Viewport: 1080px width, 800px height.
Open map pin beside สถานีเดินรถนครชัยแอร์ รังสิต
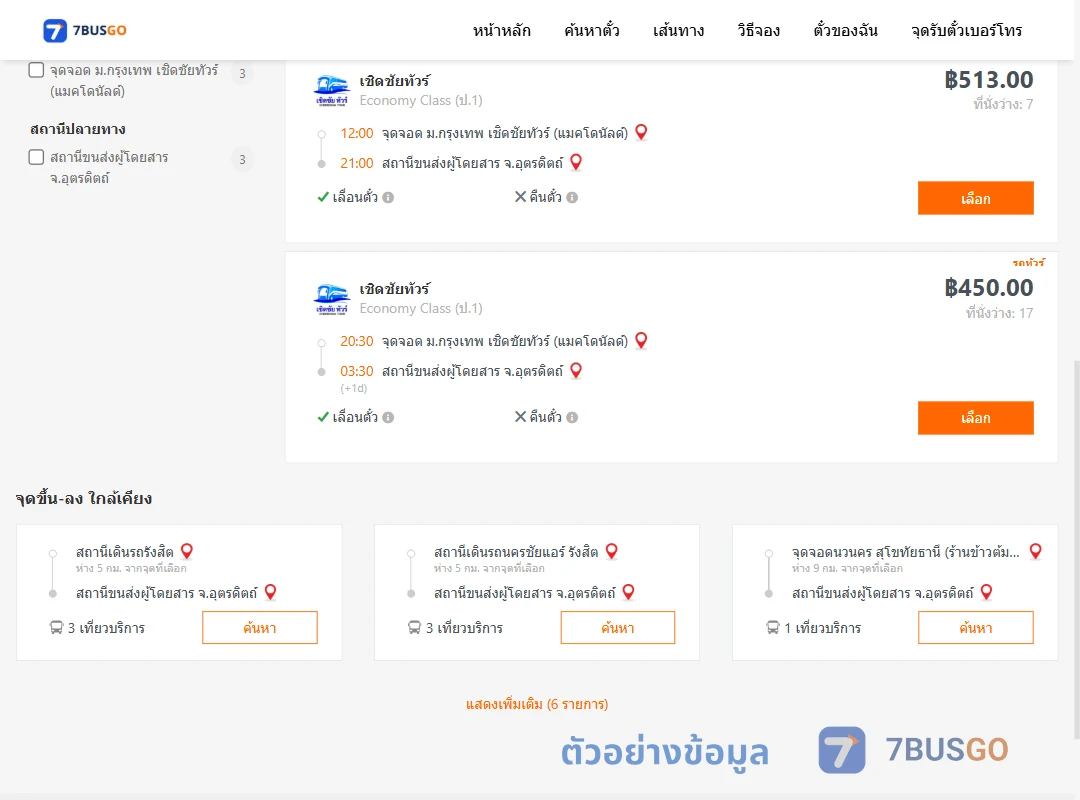pyautogui.click(x=612, y=551)
